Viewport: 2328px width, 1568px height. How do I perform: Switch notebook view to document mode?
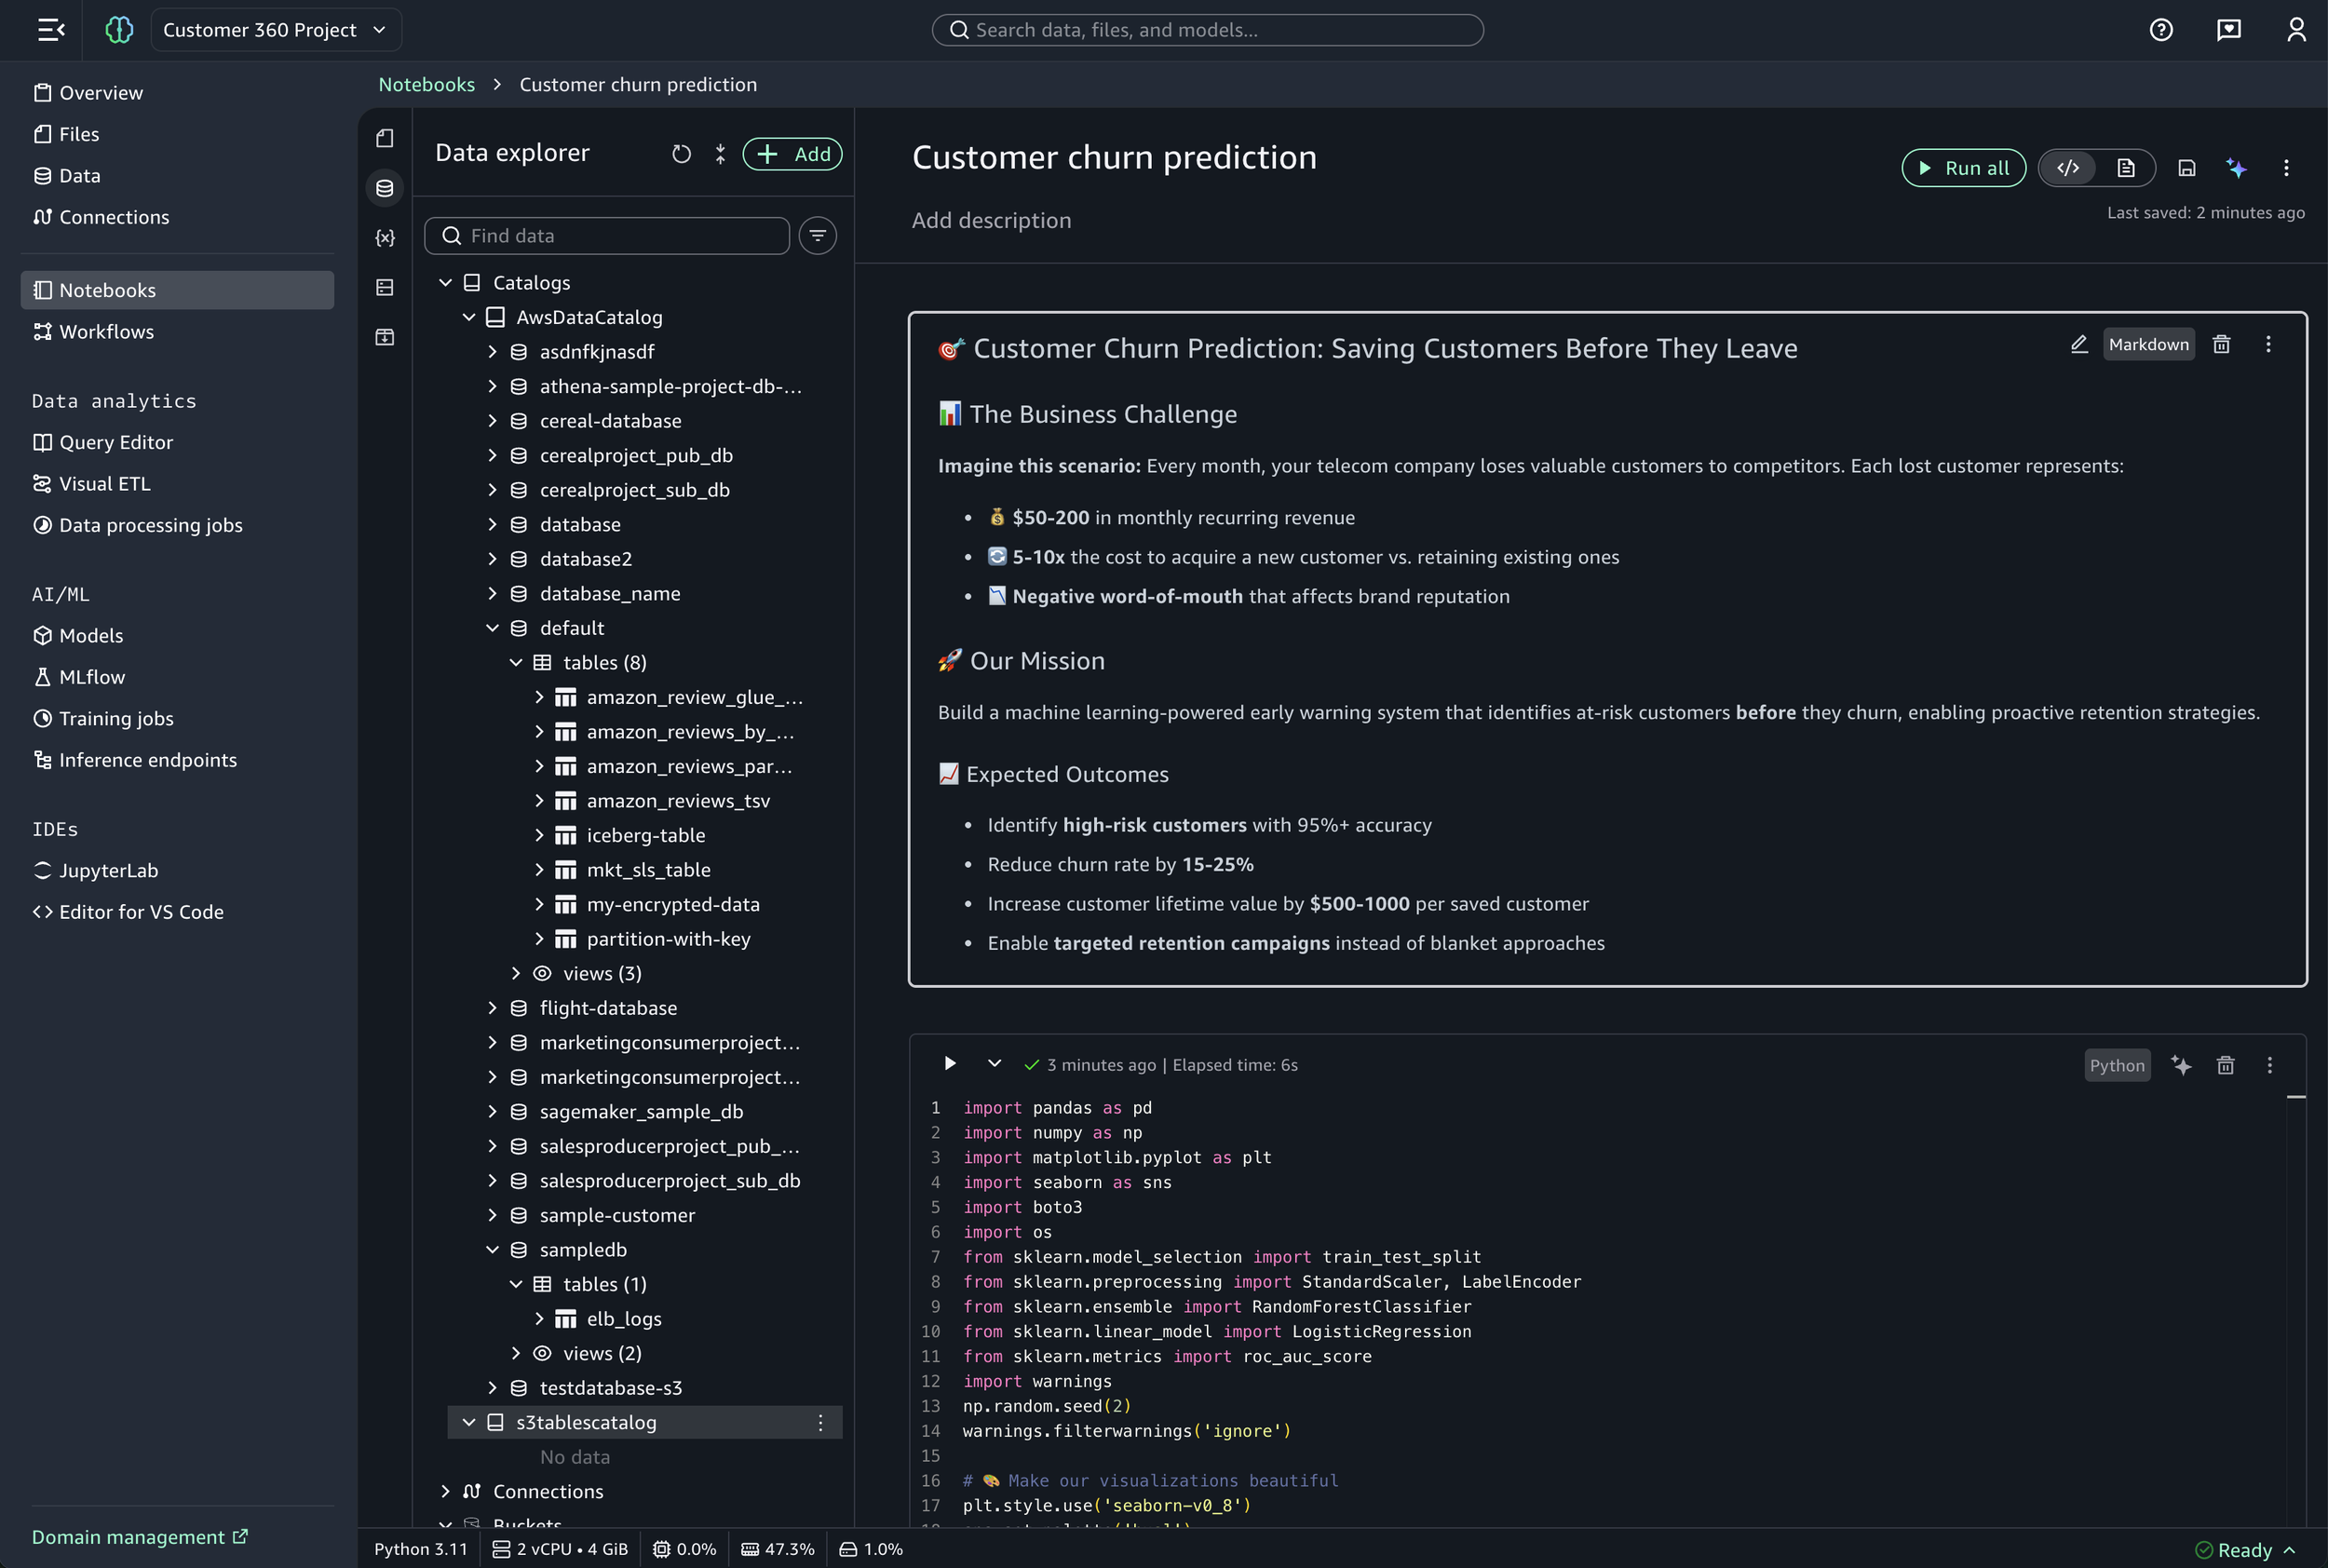(x=2128, y=168)
